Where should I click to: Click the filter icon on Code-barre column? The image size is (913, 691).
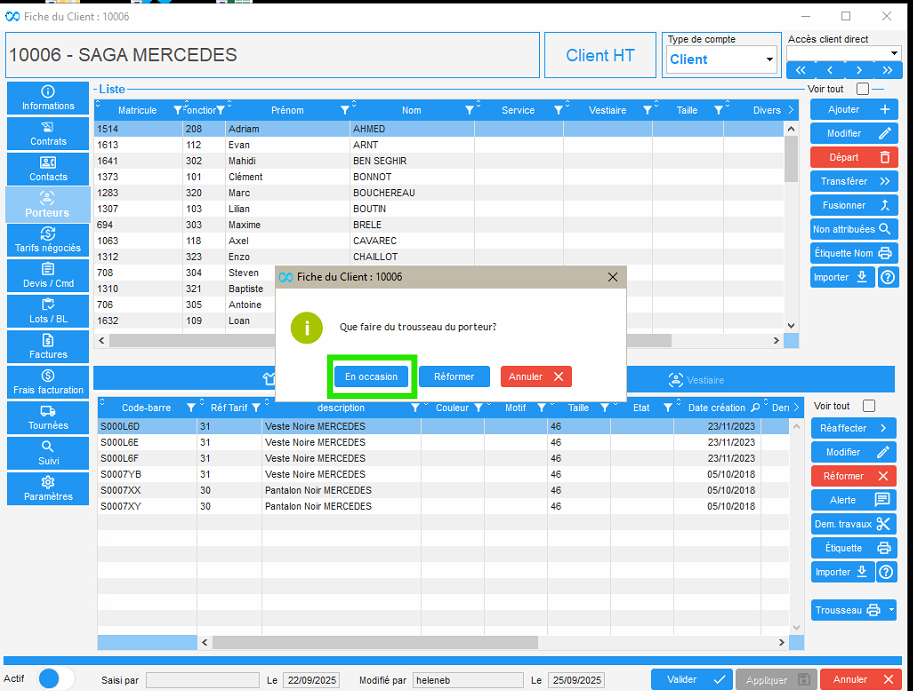[x=190, y=408]
